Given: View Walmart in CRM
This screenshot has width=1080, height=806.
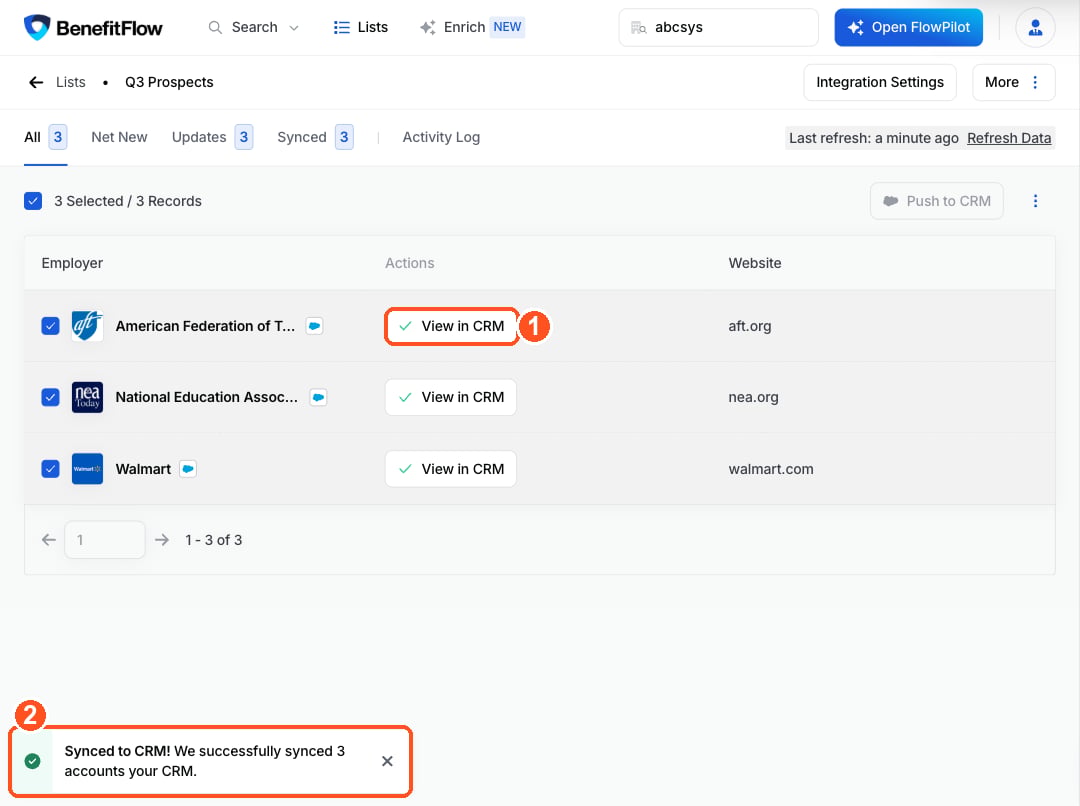Looking at the screenshot, I should pyautogui.click(x=451, y=469).
